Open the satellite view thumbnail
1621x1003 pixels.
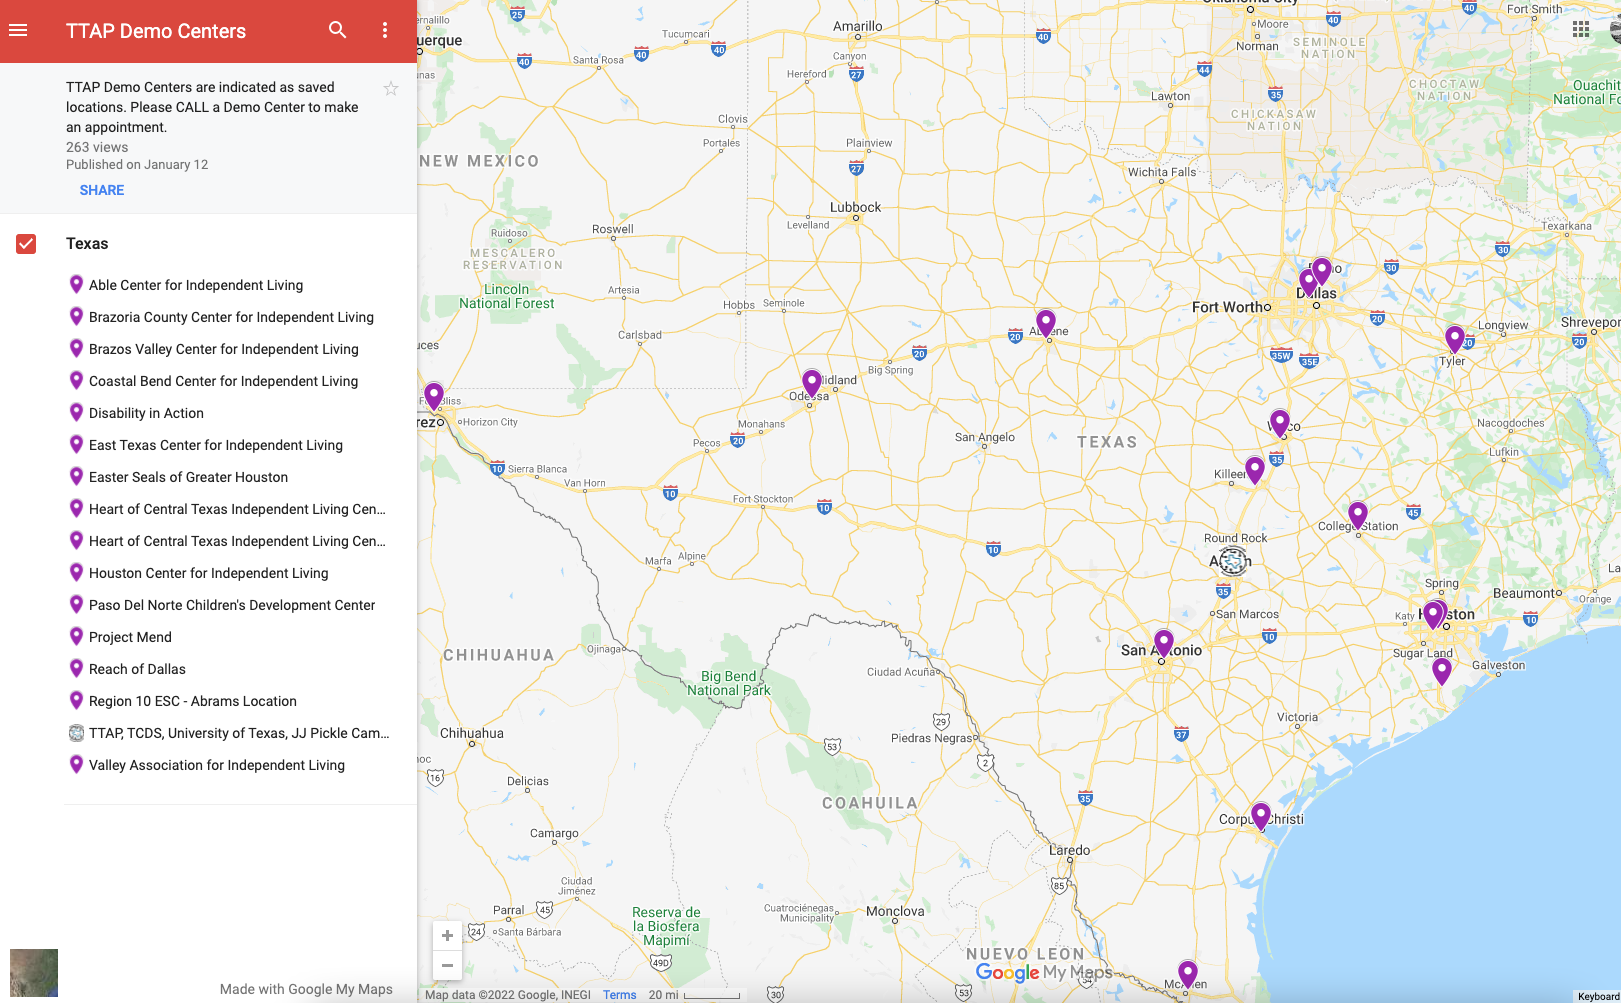point(33,972)
